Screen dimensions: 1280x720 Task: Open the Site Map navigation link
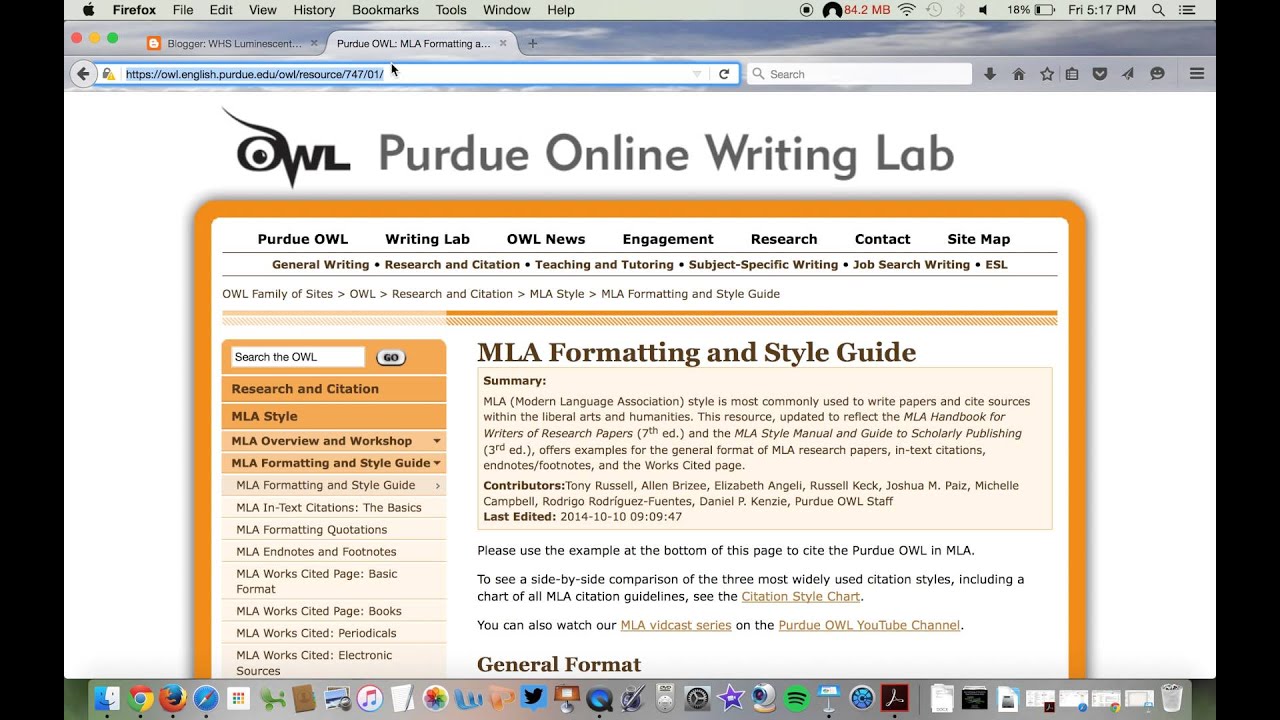point(978,239)
